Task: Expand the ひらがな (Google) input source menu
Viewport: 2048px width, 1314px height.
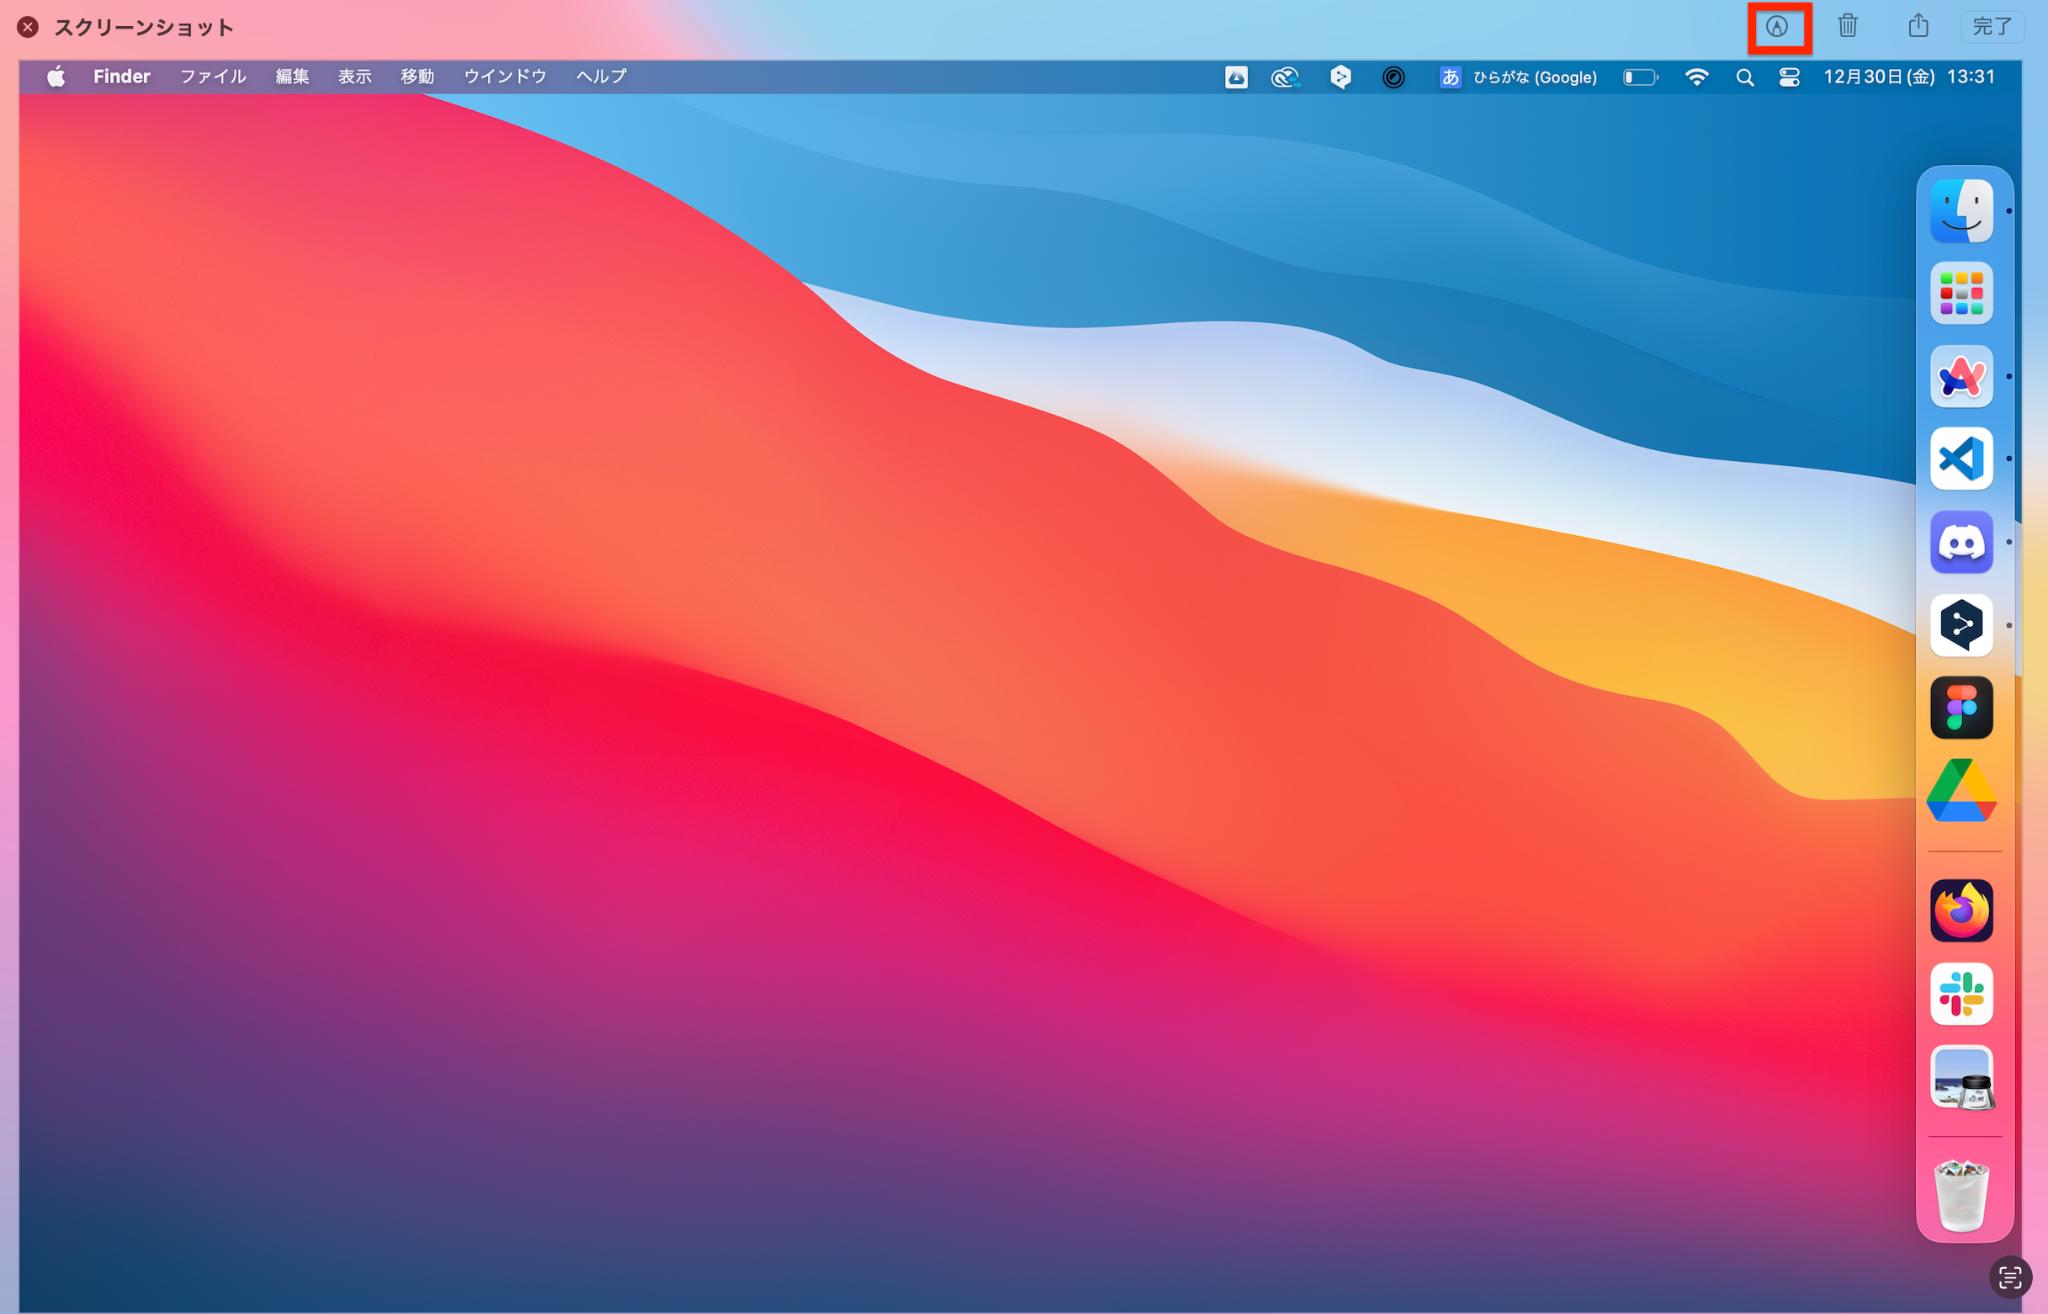Action: pyautogui.click(x=1518, y=77)
